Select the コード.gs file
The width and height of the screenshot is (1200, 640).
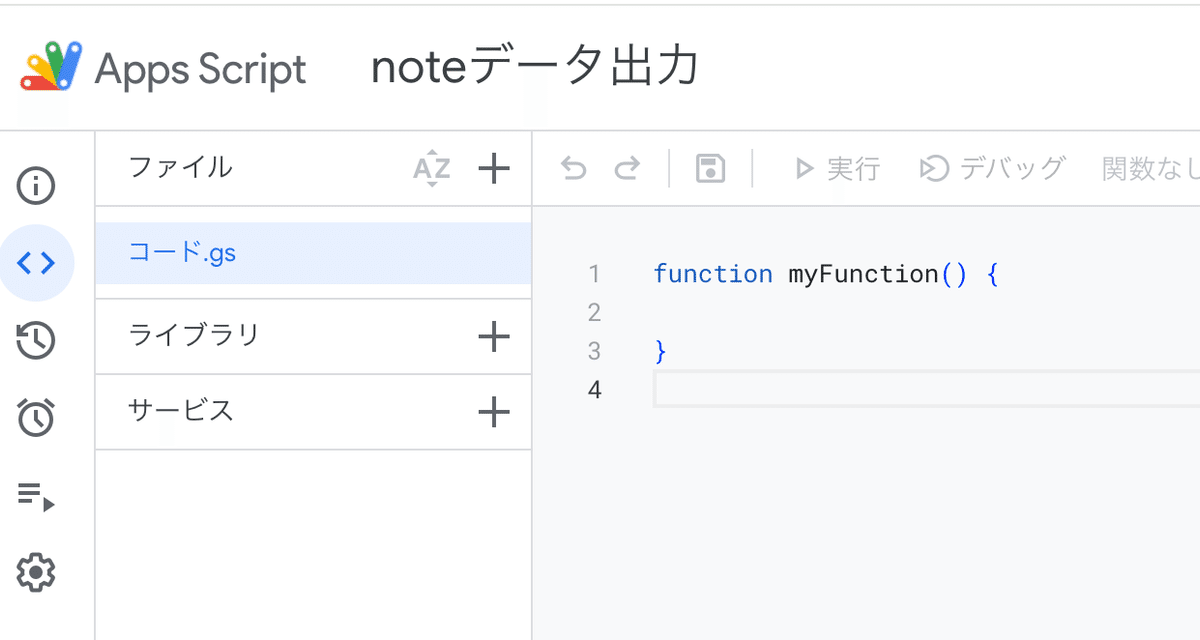(313, 253)
